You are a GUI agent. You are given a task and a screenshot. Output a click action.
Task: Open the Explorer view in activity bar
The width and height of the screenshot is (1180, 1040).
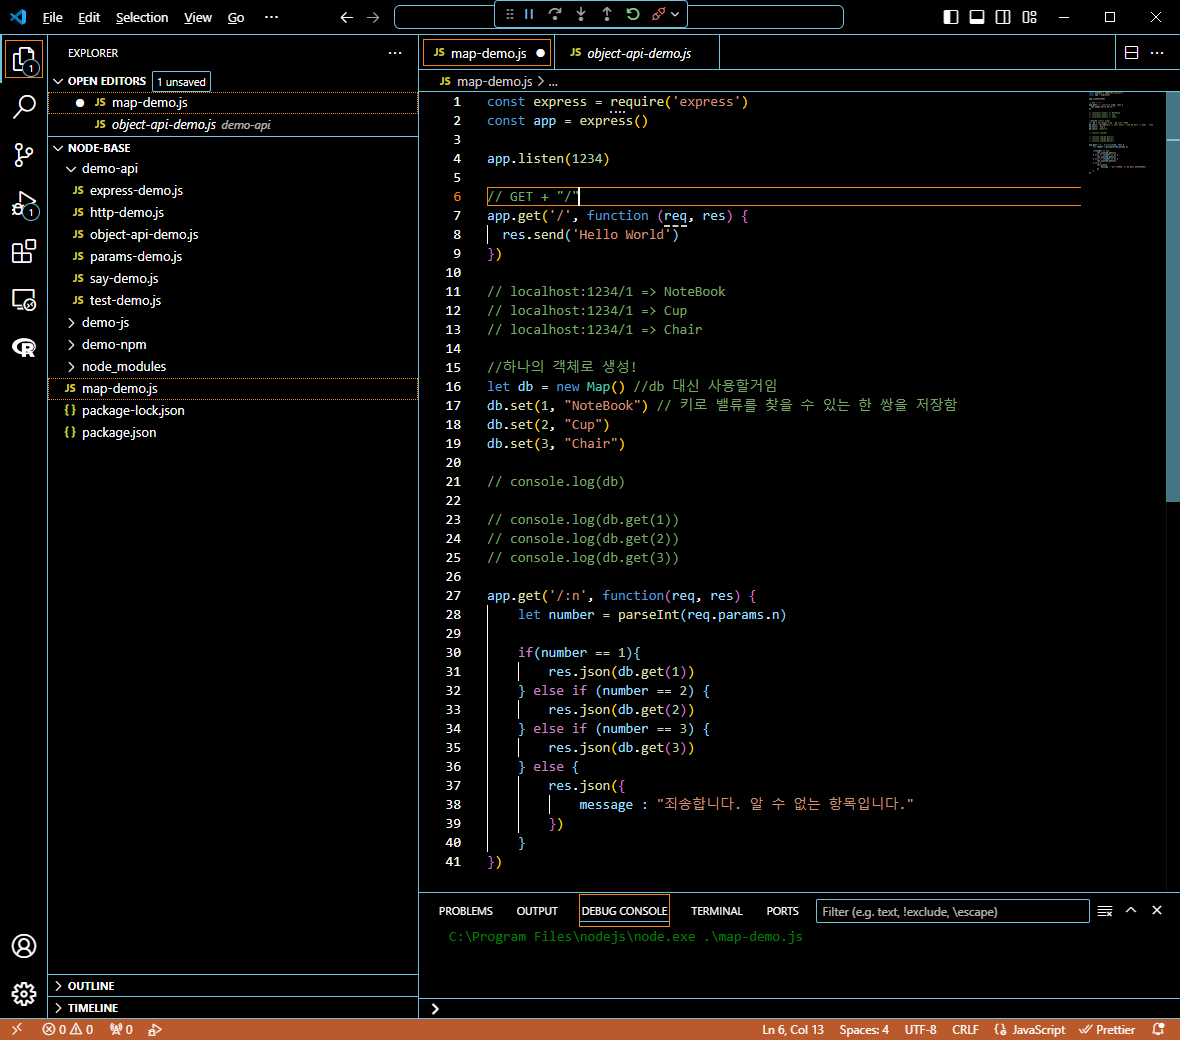[x=24, y=59]
